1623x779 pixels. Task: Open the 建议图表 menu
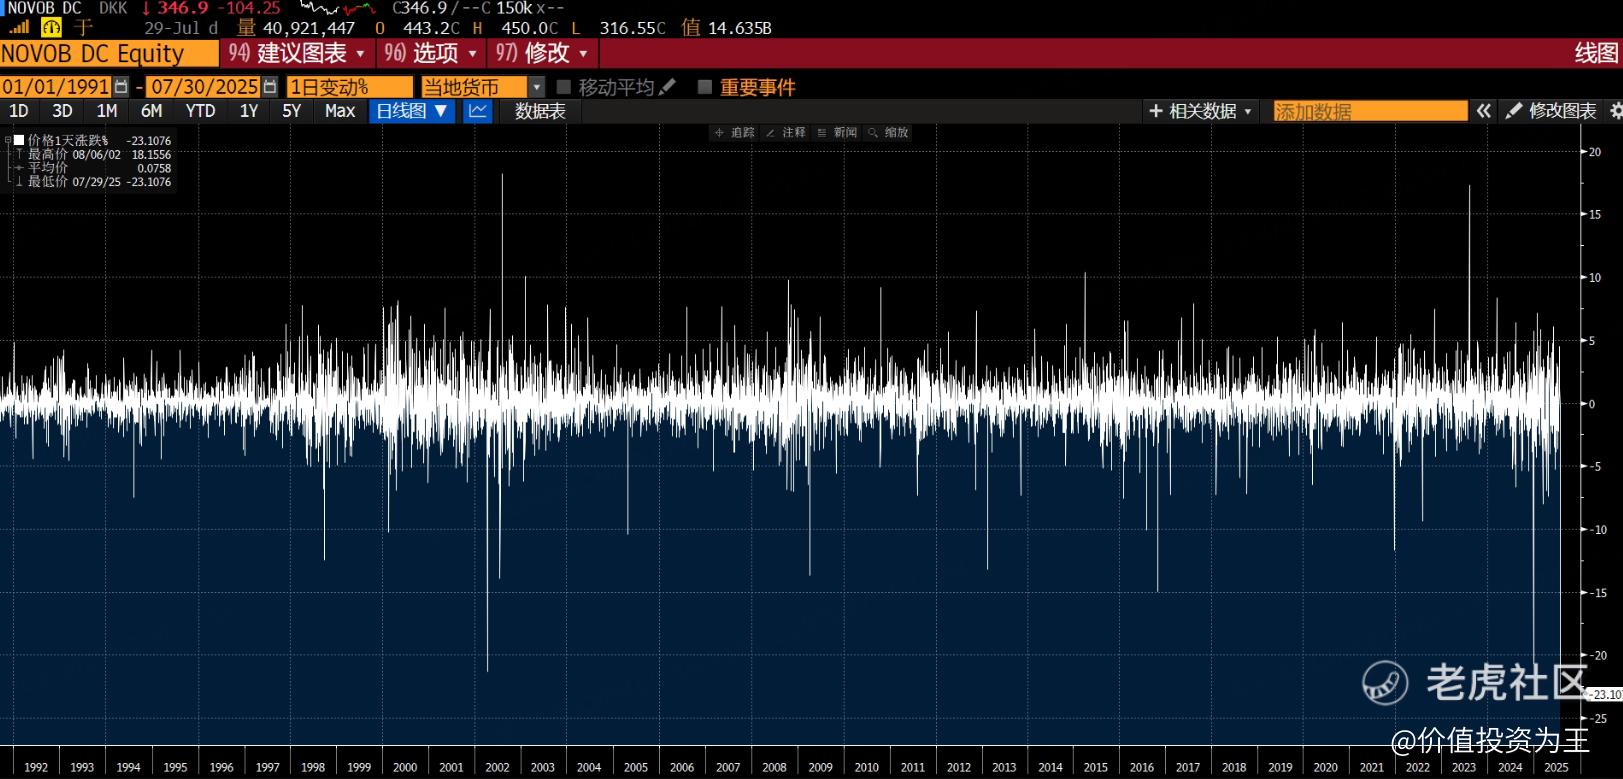pyautogui.click(x=297, y=53)
